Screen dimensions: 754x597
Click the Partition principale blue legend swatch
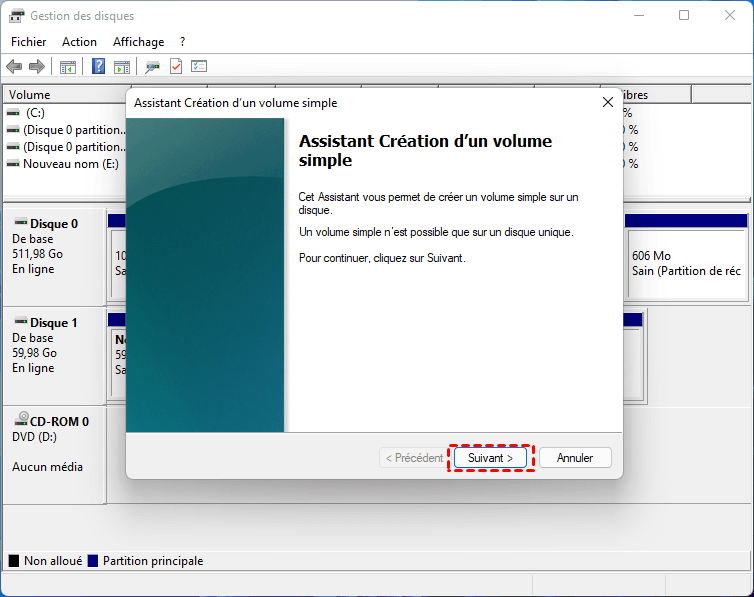(93, 561)
